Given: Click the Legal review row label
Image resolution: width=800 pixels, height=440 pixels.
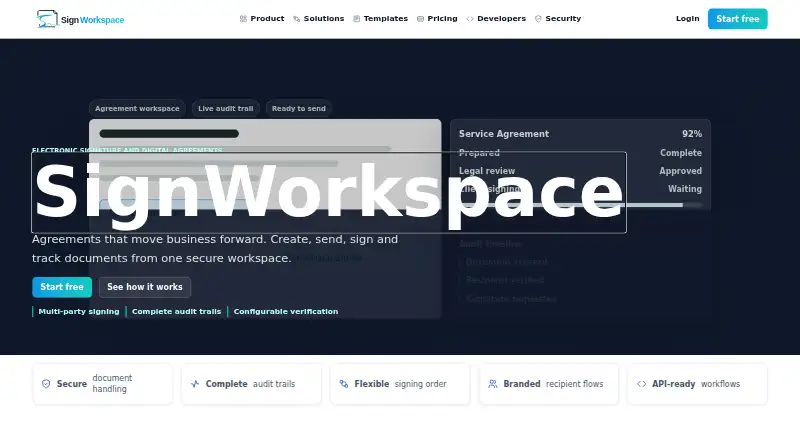Looking at the screenshot, I should pos(487,171).
